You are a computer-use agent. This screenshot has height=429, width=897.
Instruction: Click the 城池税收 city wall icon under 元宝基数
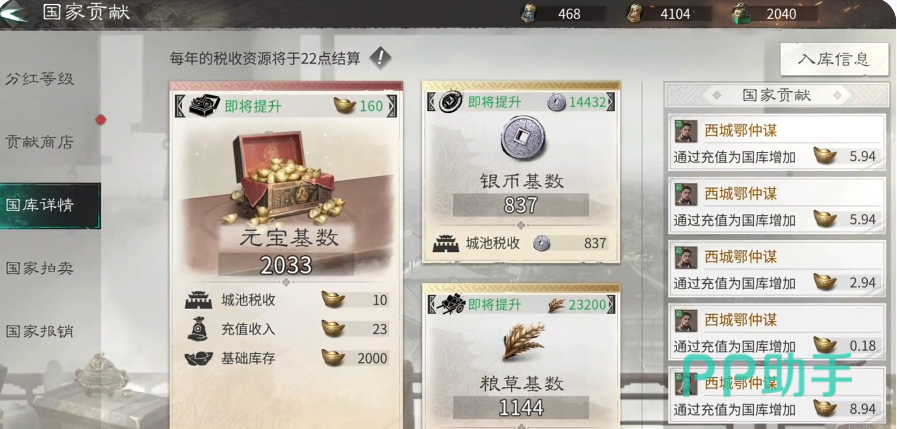click(x=198, y=300)
